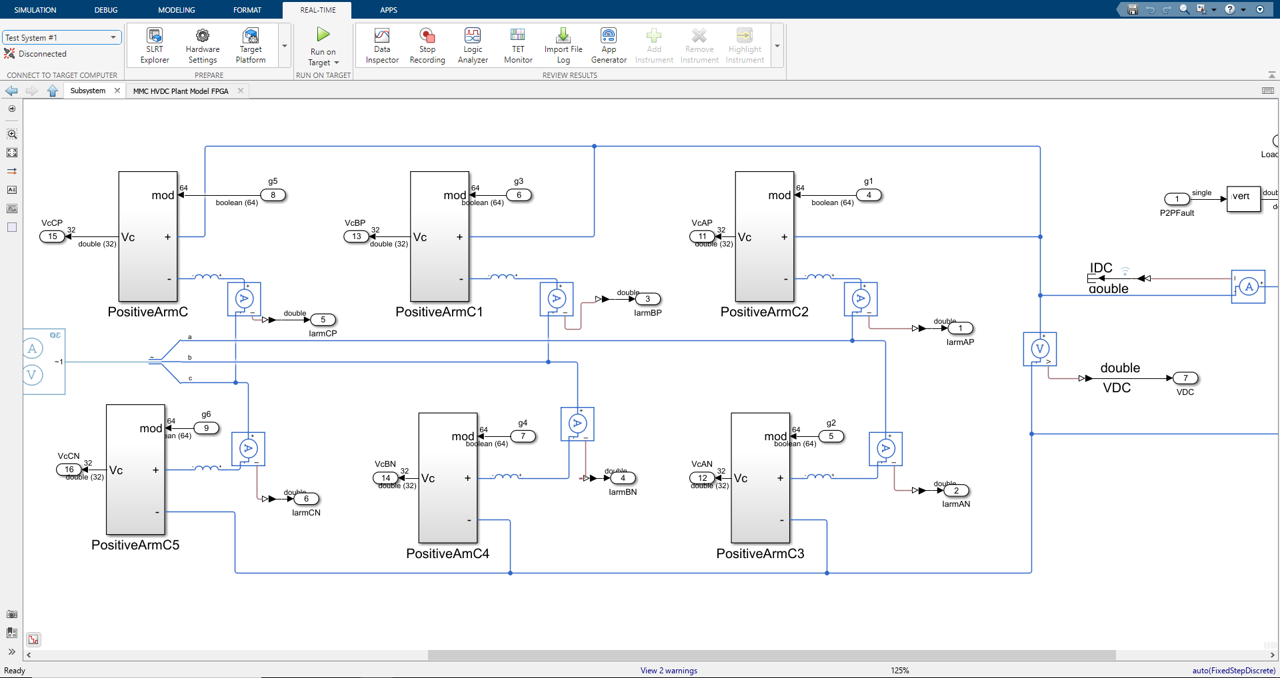This screenshot has width=1280, height=678.
Task: Select the VDC output port 7
Action: (x=1185, y=378)
